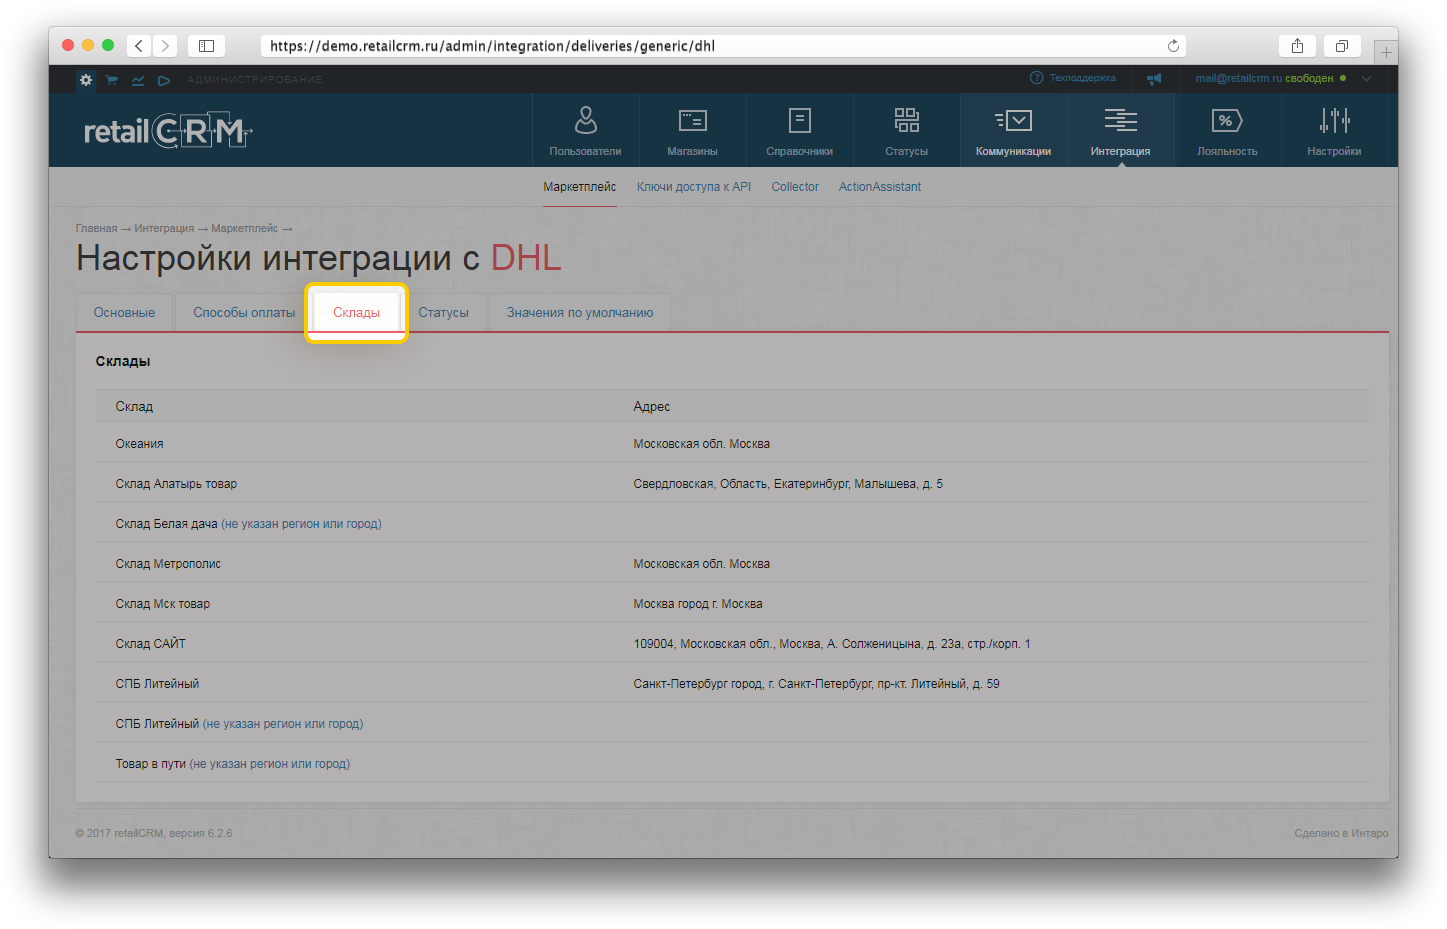Click пр-кт. Литейный, д. 59 address
Image resolution: width=1447 pixels, height=929 pixels.
click(x=816, y=684)
